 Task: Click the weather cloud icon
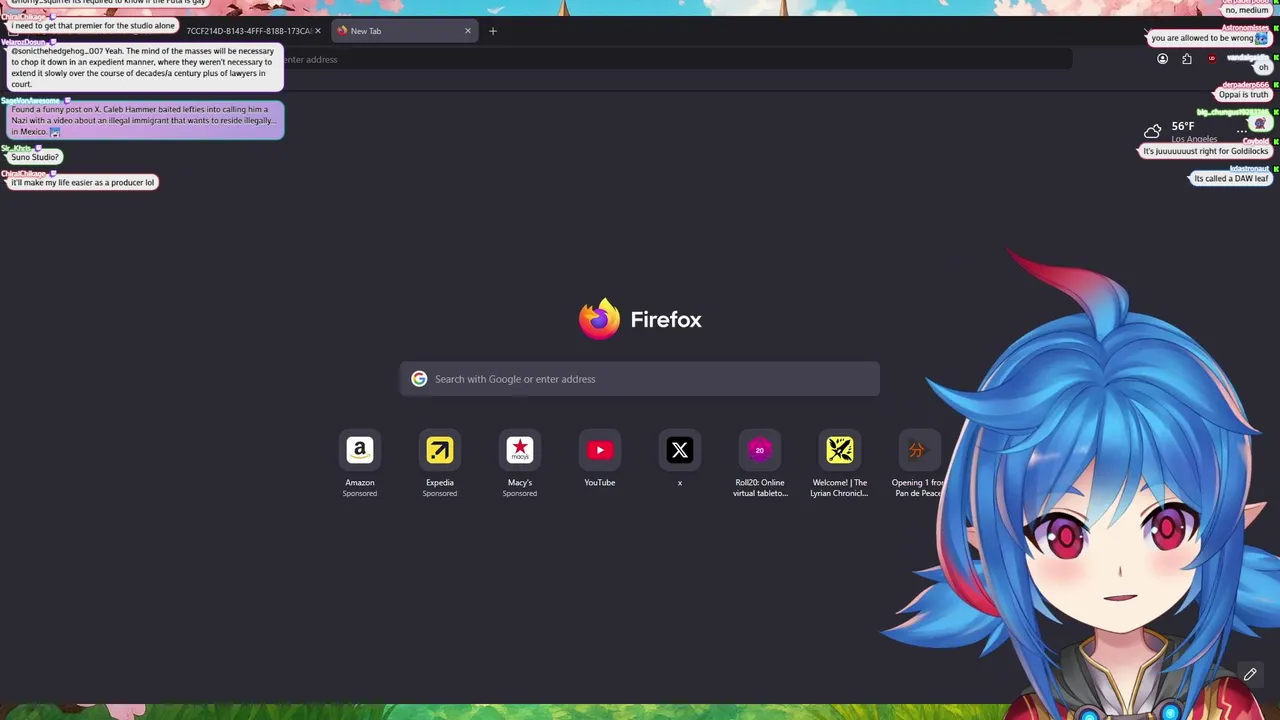pyautogui.click(x=1153, y=130)
